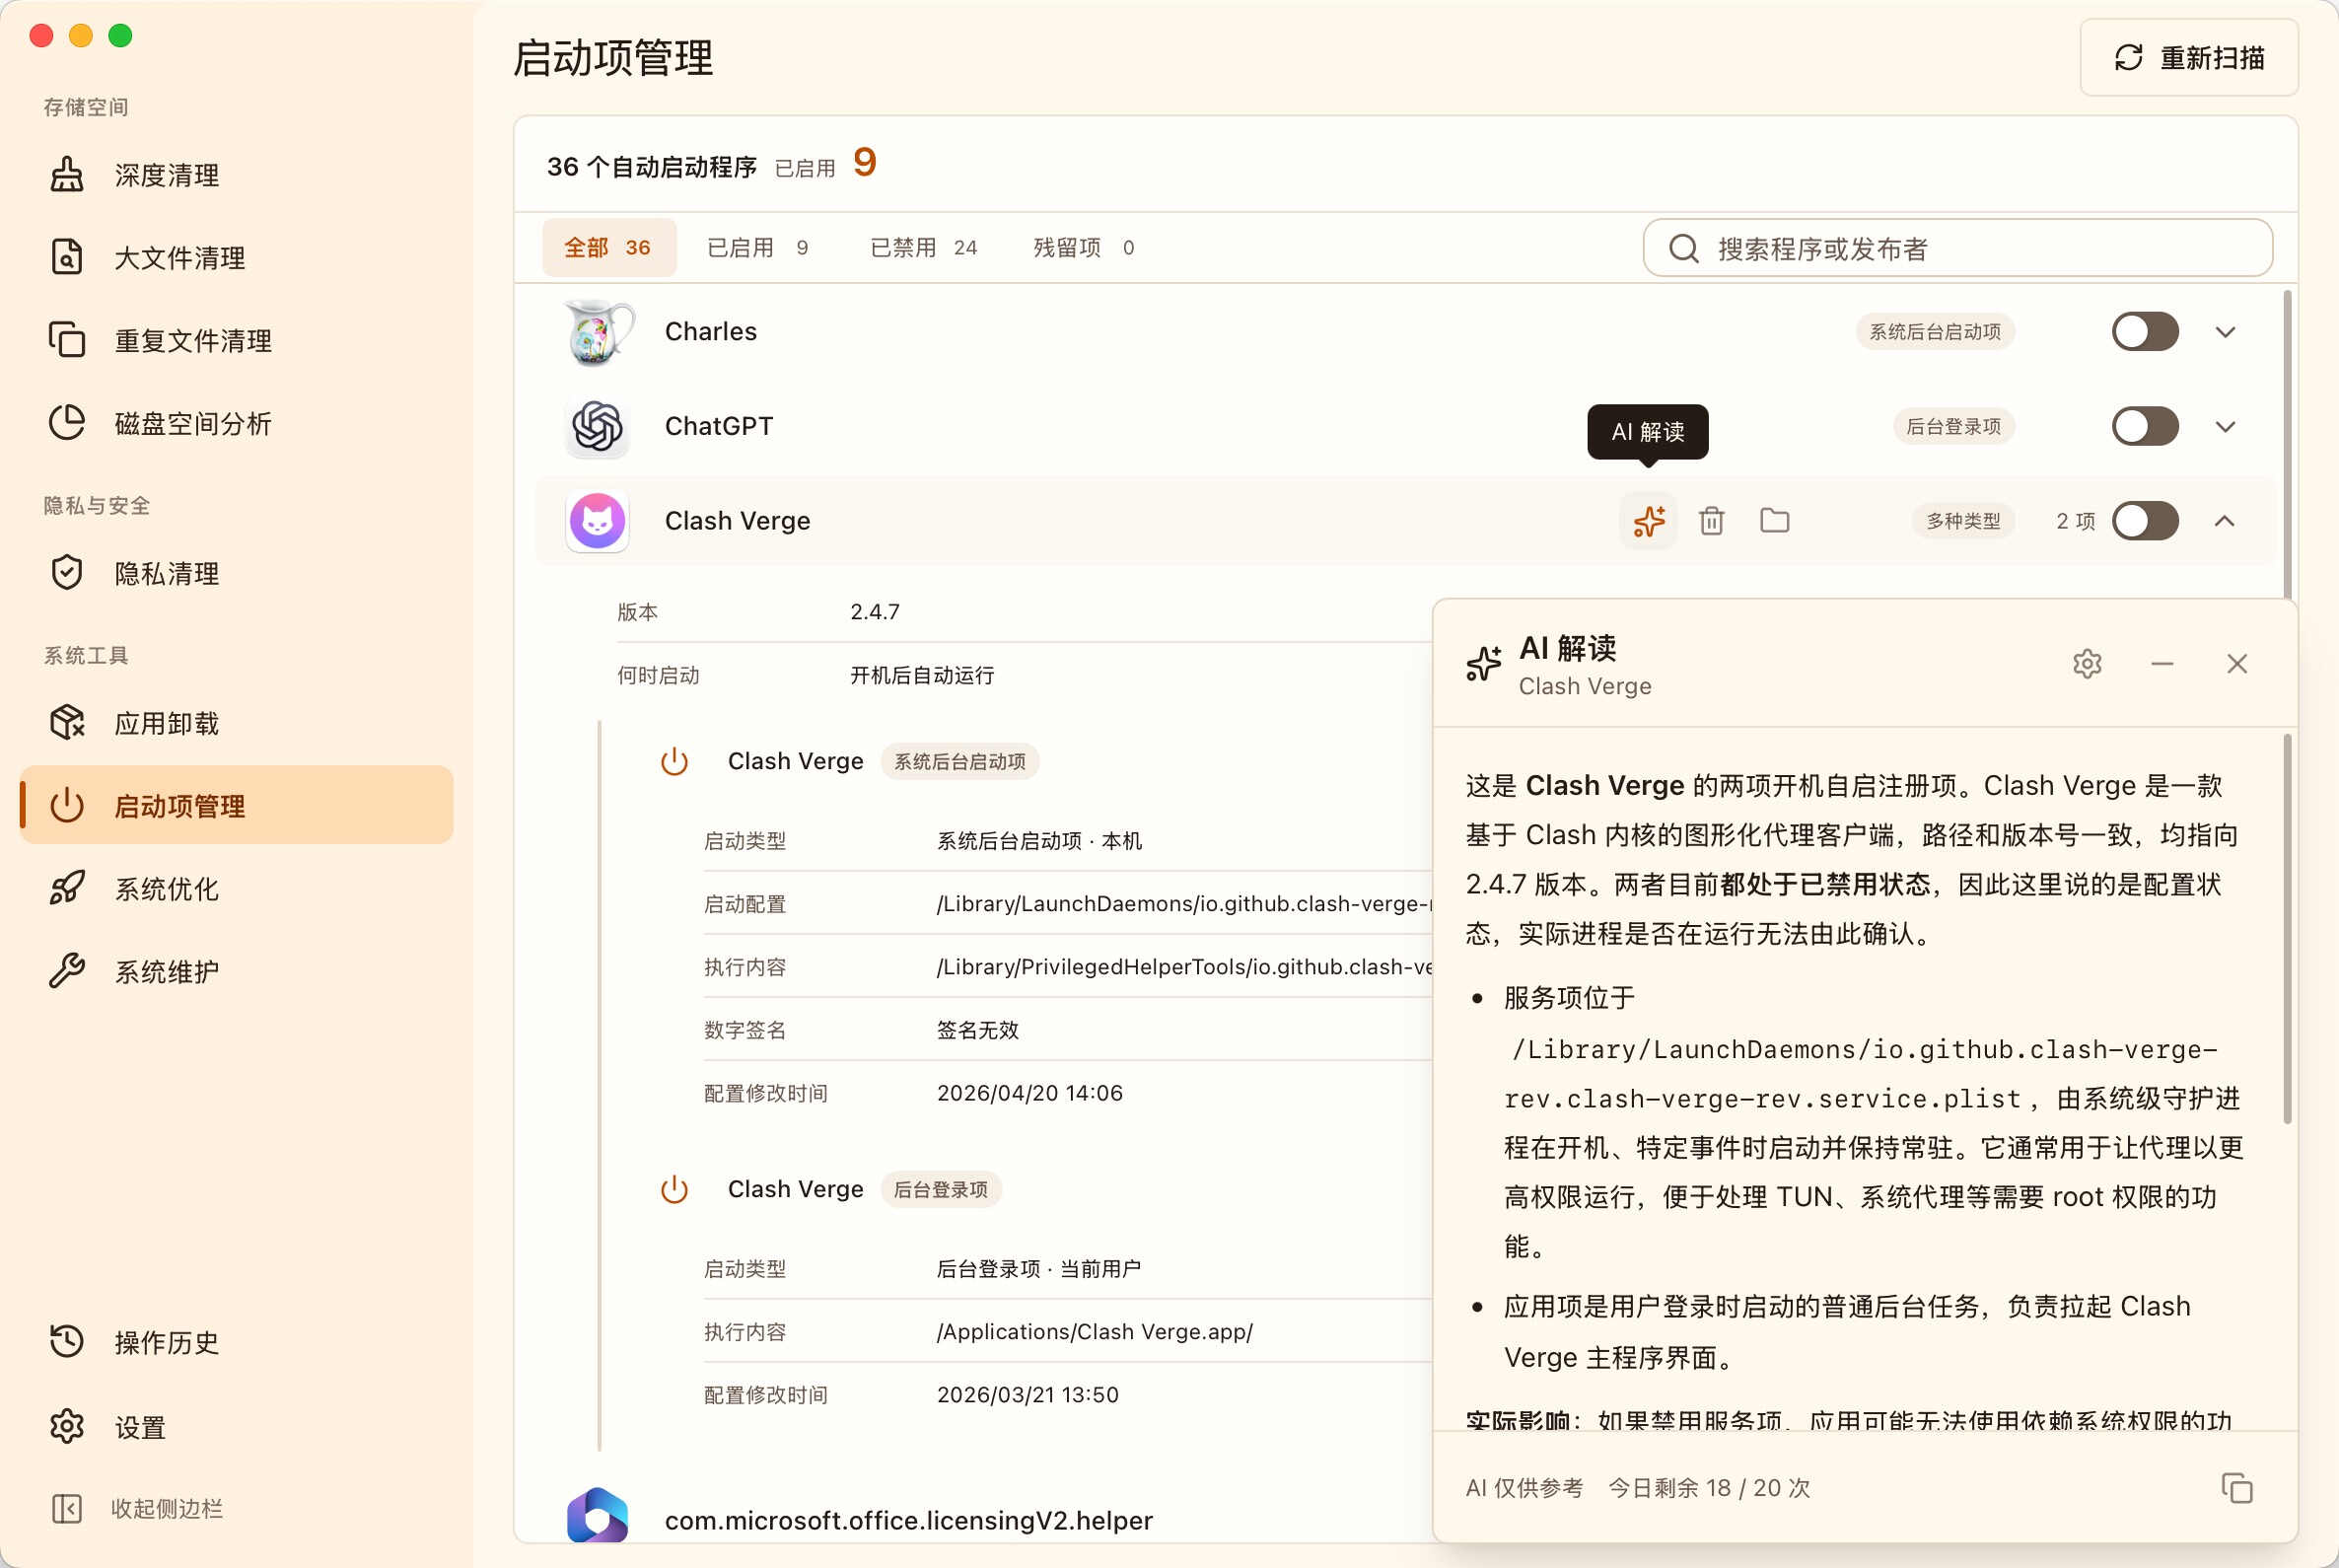2339x1568 pixels.
Task: Open 深度清理 in the sidebar
Action: pos(236,175)
